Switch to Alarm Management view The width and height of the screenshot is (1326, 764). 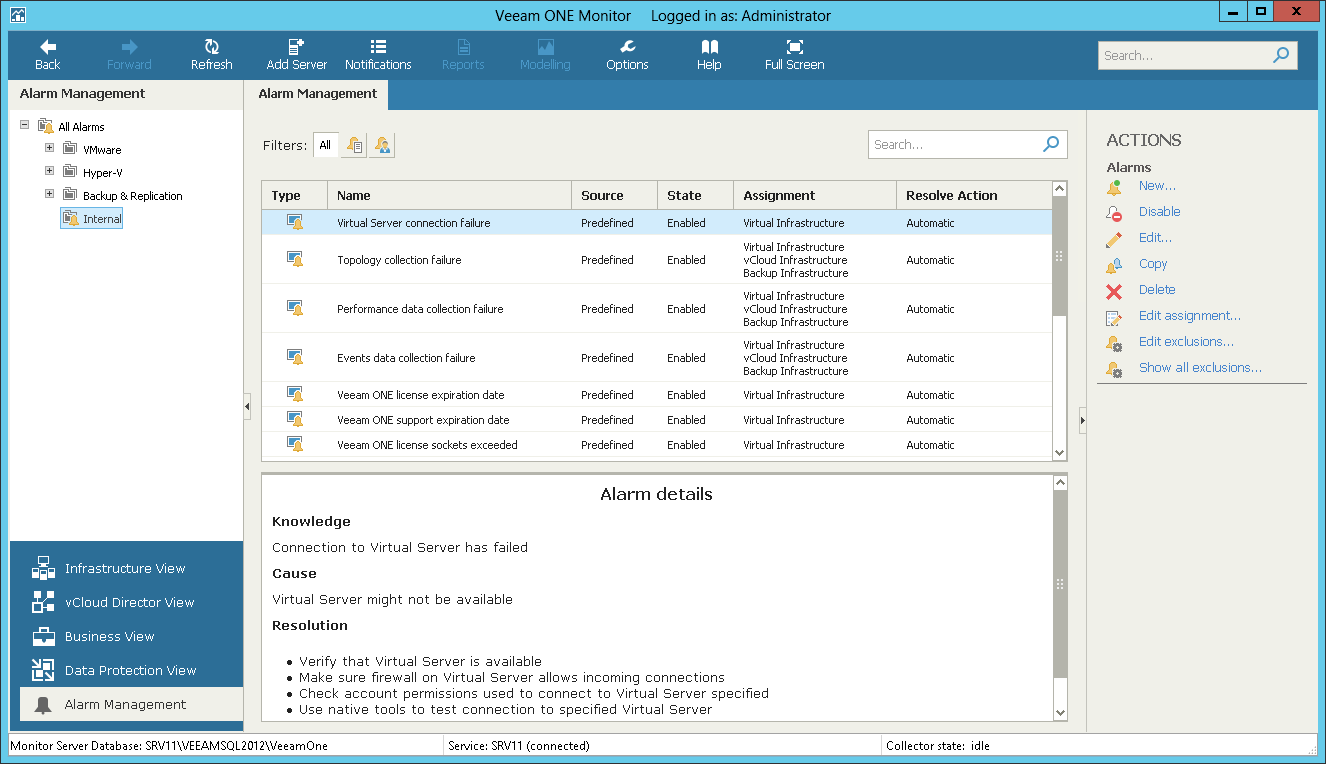pos(131,704)
